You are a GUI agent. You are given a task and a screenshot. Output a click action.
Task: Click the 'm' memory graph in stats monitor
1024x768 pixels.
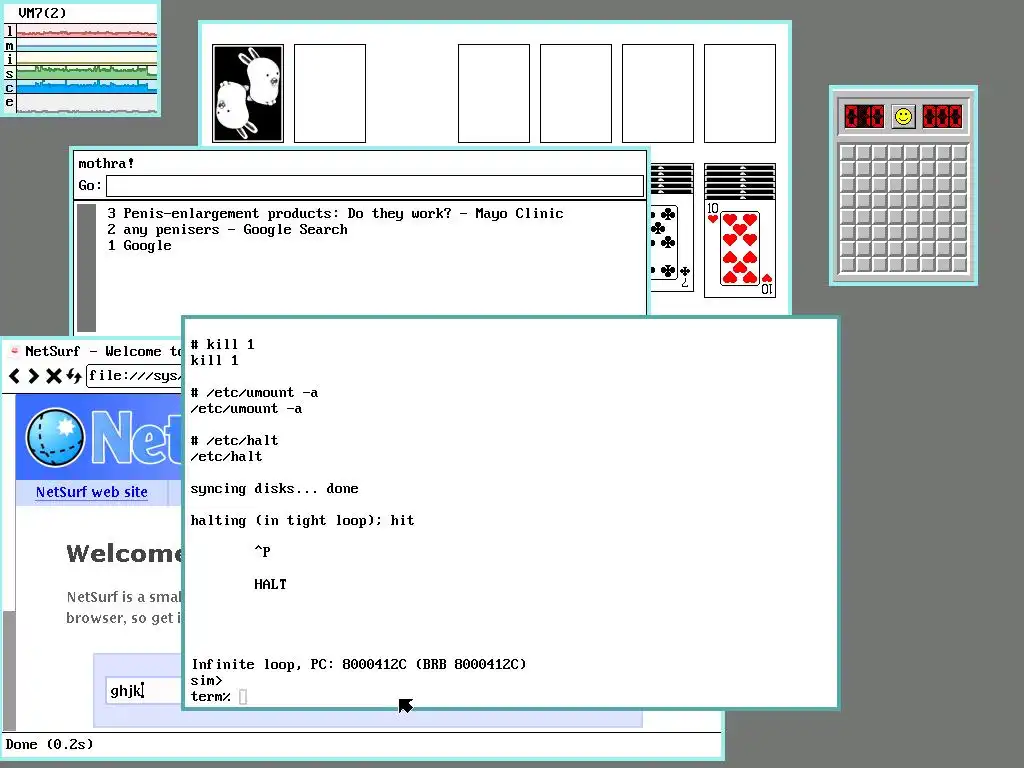[86, 45]
